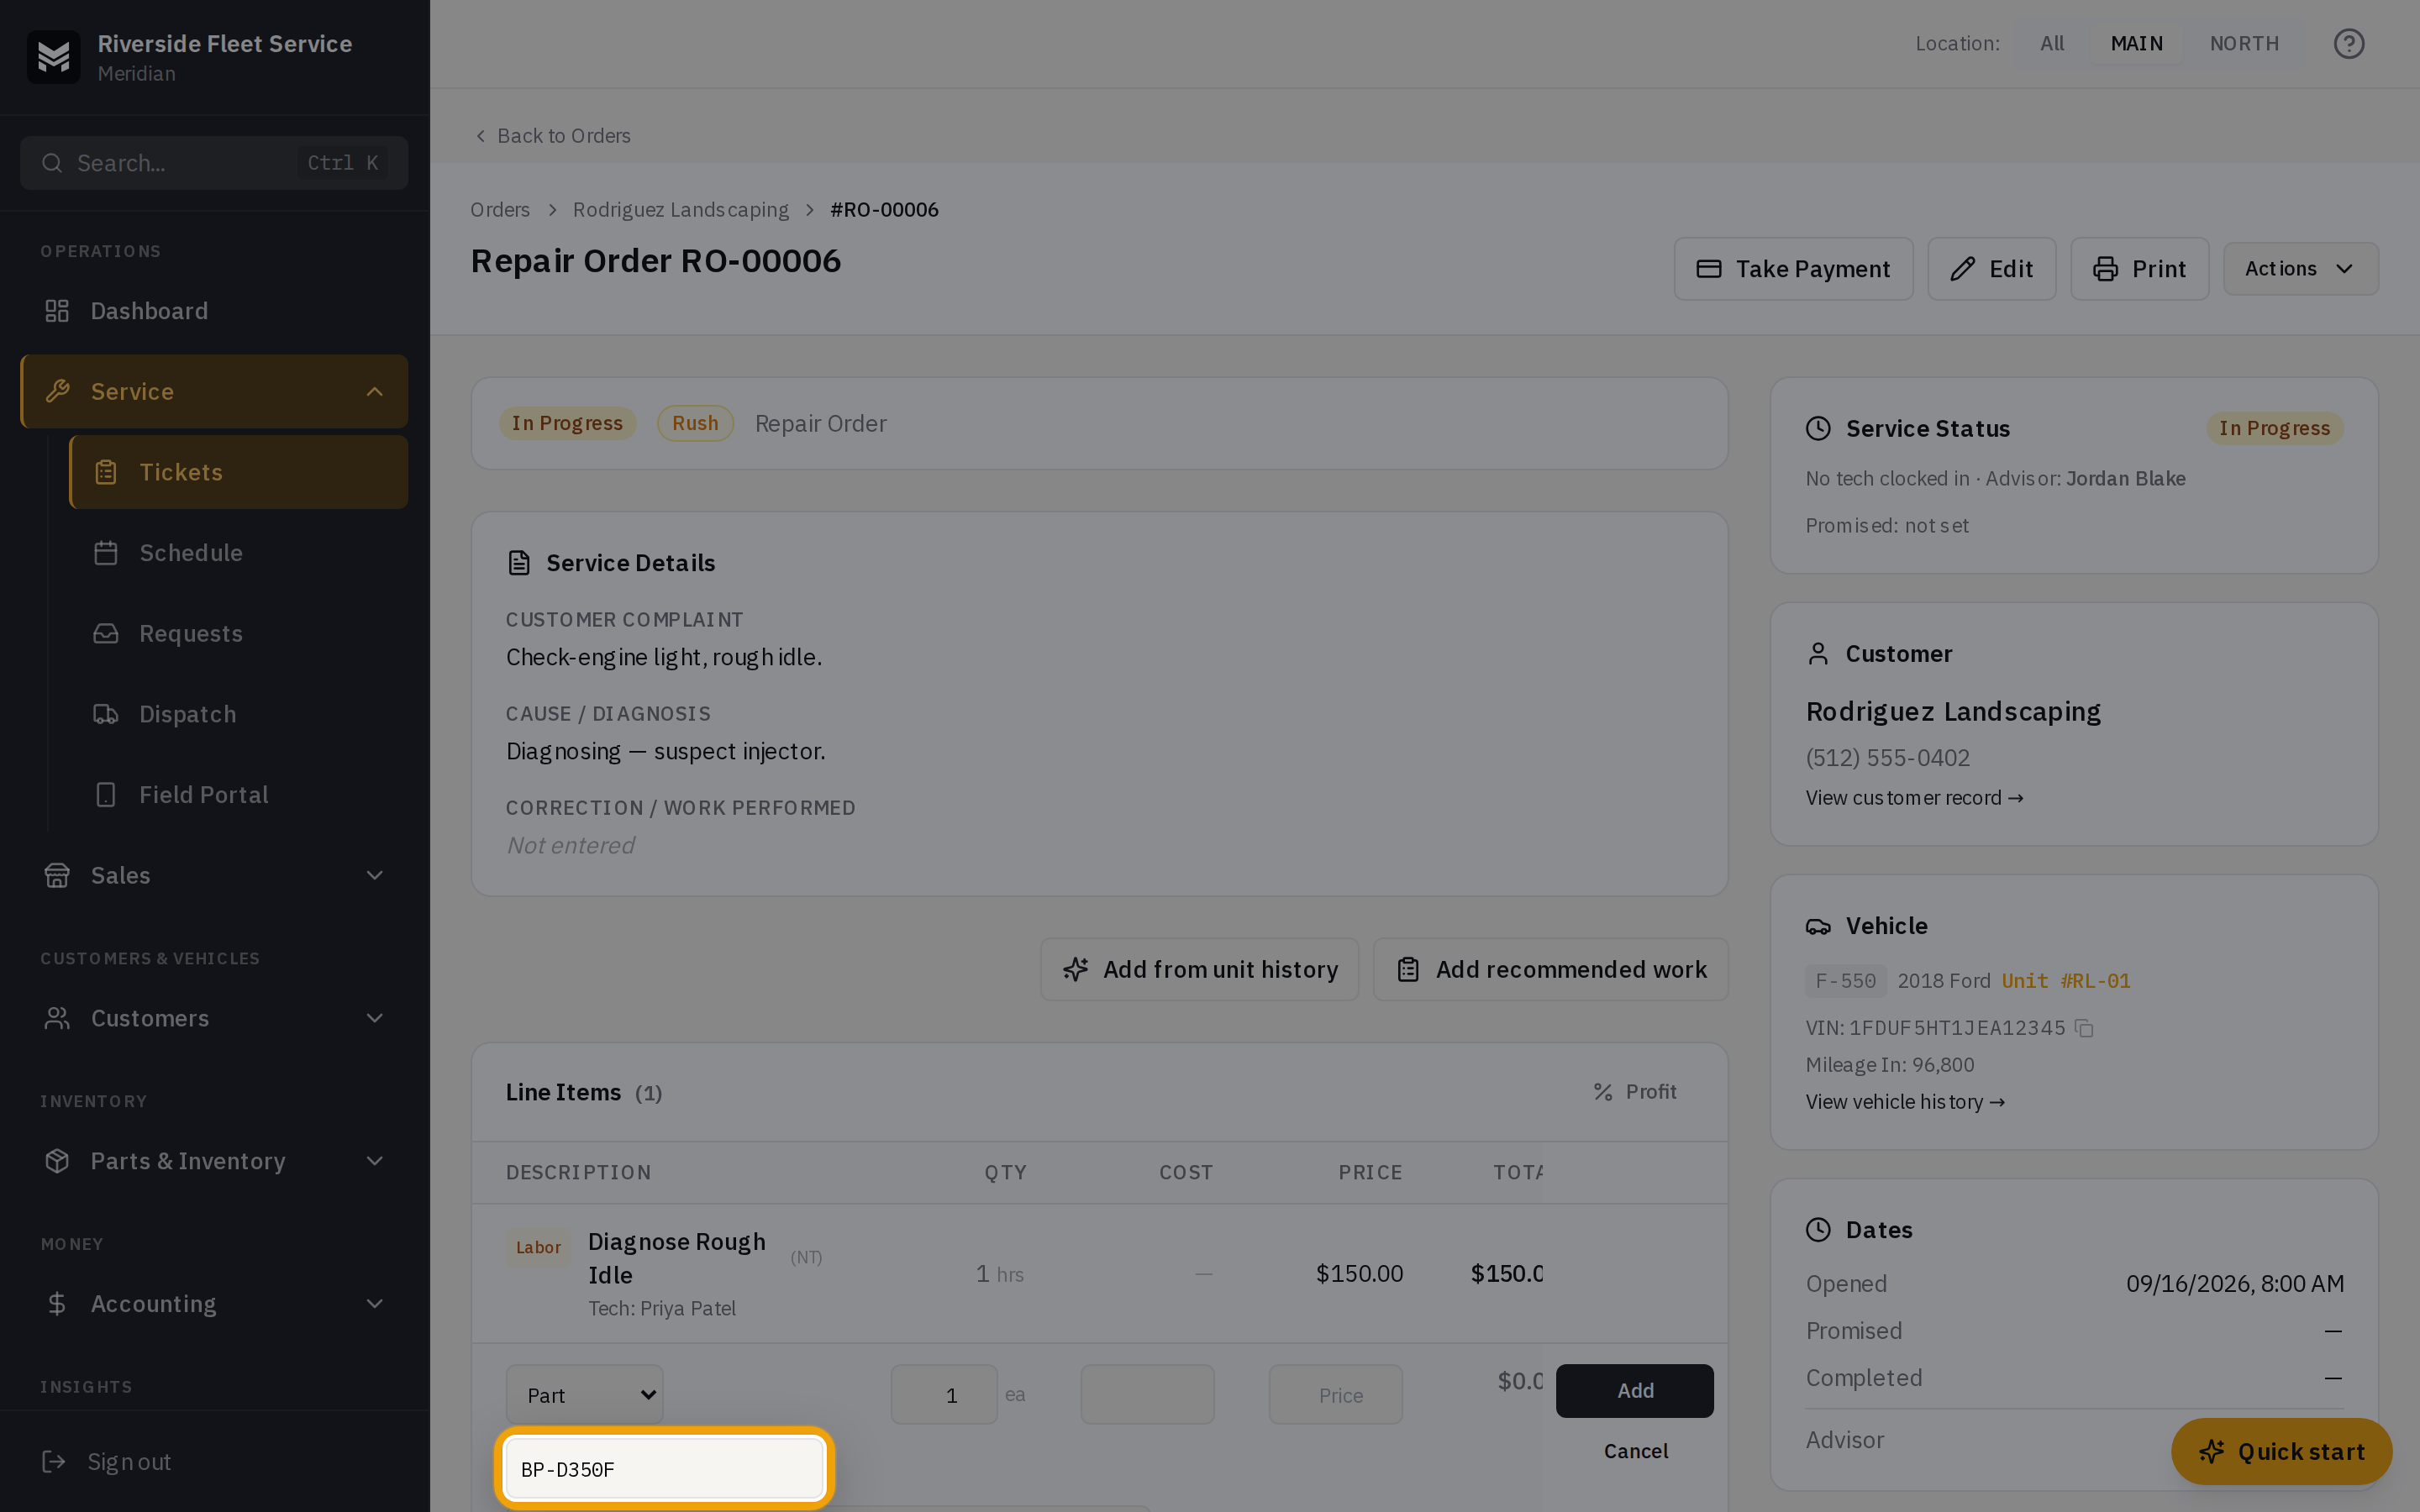Viewport: 2420px width, 1512px height.
Task: Open View customer record link
Action: click(1914, 798)
